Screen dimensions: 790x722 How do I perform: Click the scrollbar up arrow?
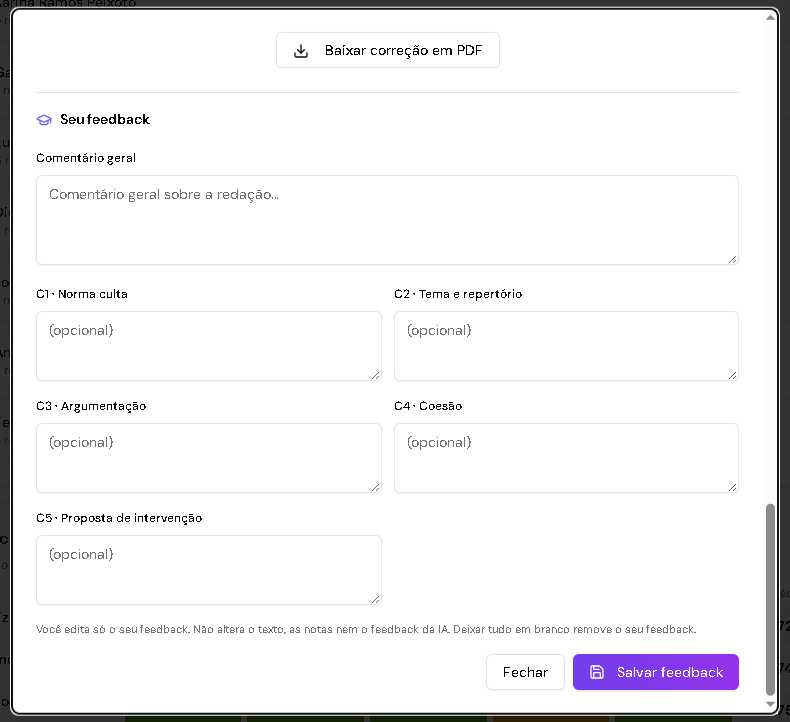point(770,18)
